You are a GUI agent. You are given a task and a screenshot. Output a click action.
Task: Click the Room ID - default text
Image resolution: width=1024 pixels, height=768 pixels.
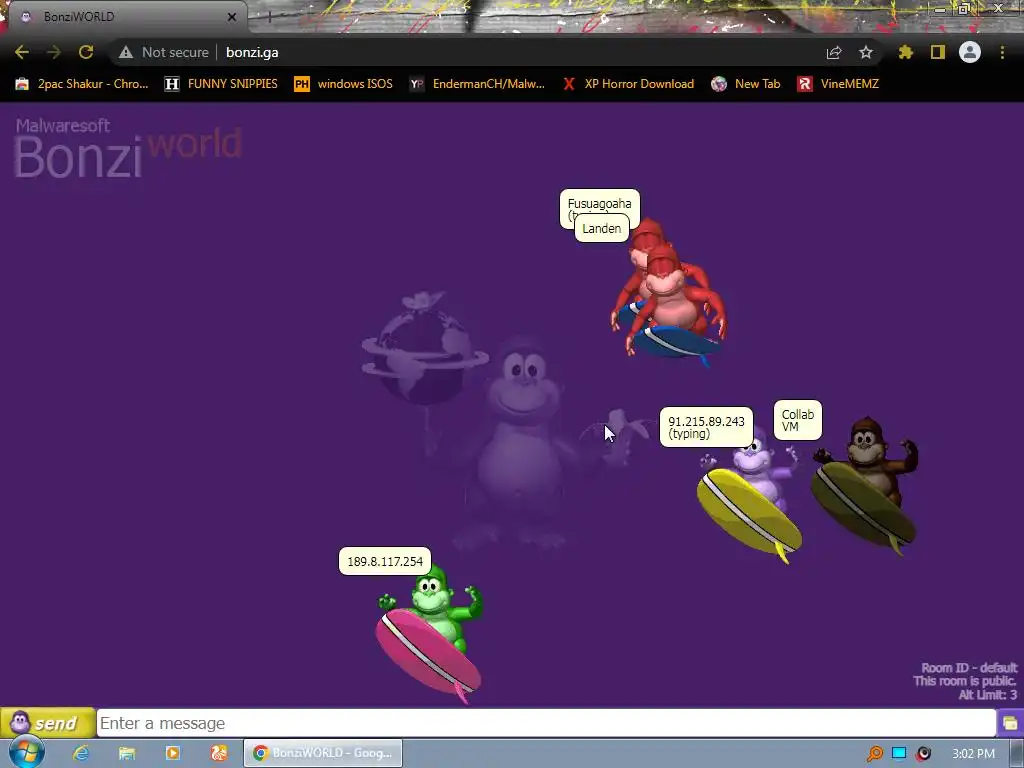968,667
